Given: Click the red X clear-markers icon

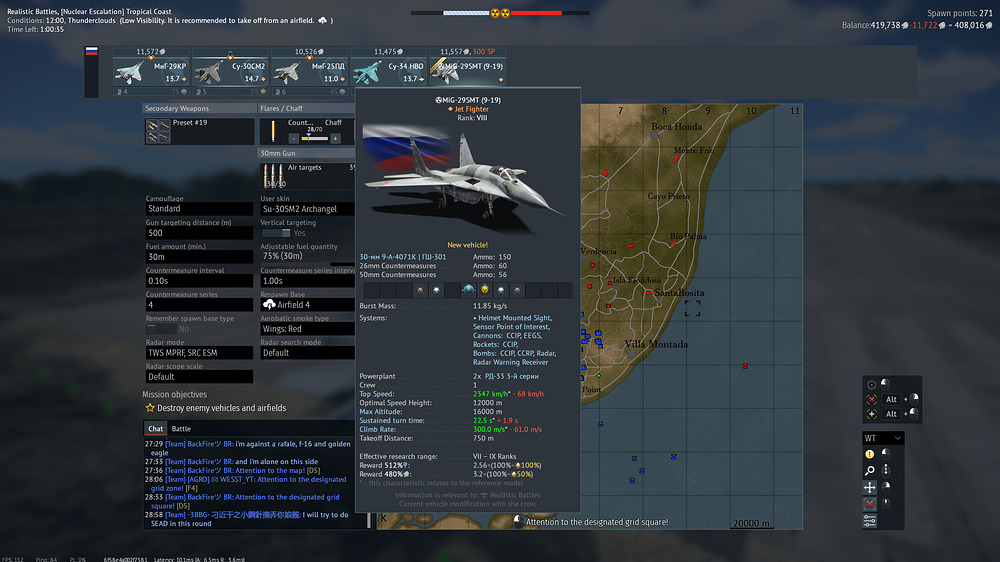Looking at the screenshot, I should pos(869,504).
